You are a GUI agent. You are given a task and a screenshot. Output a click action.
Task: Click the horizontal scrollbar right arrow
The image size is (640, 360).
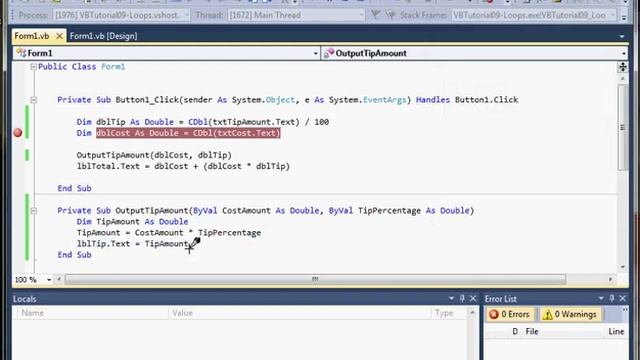click(x=611, y=279)
